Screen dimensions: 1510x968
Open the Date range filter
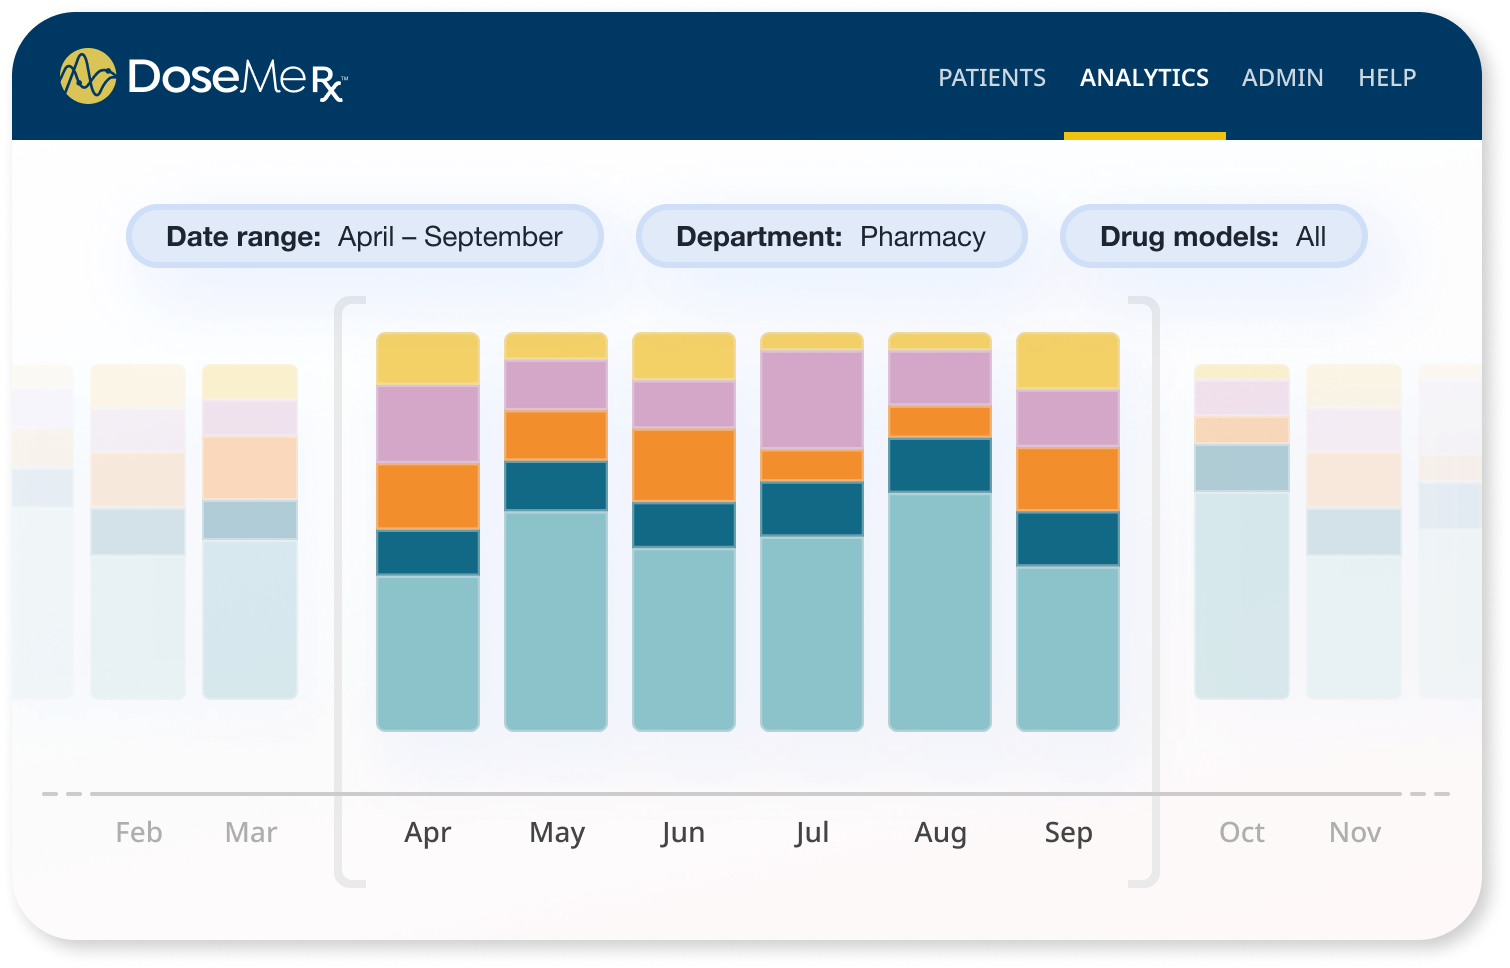[364, 237]
